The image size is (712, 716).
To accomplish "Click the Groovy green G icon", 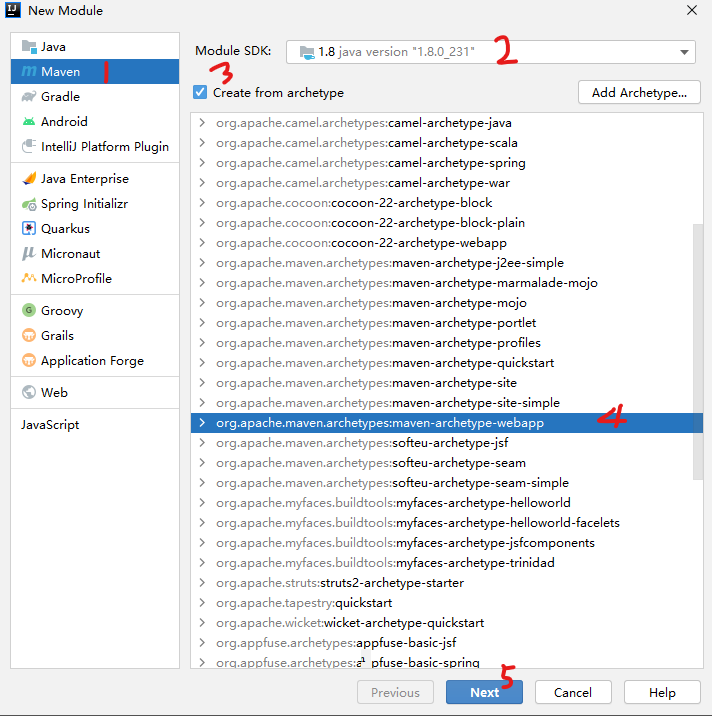I will 29,311.
